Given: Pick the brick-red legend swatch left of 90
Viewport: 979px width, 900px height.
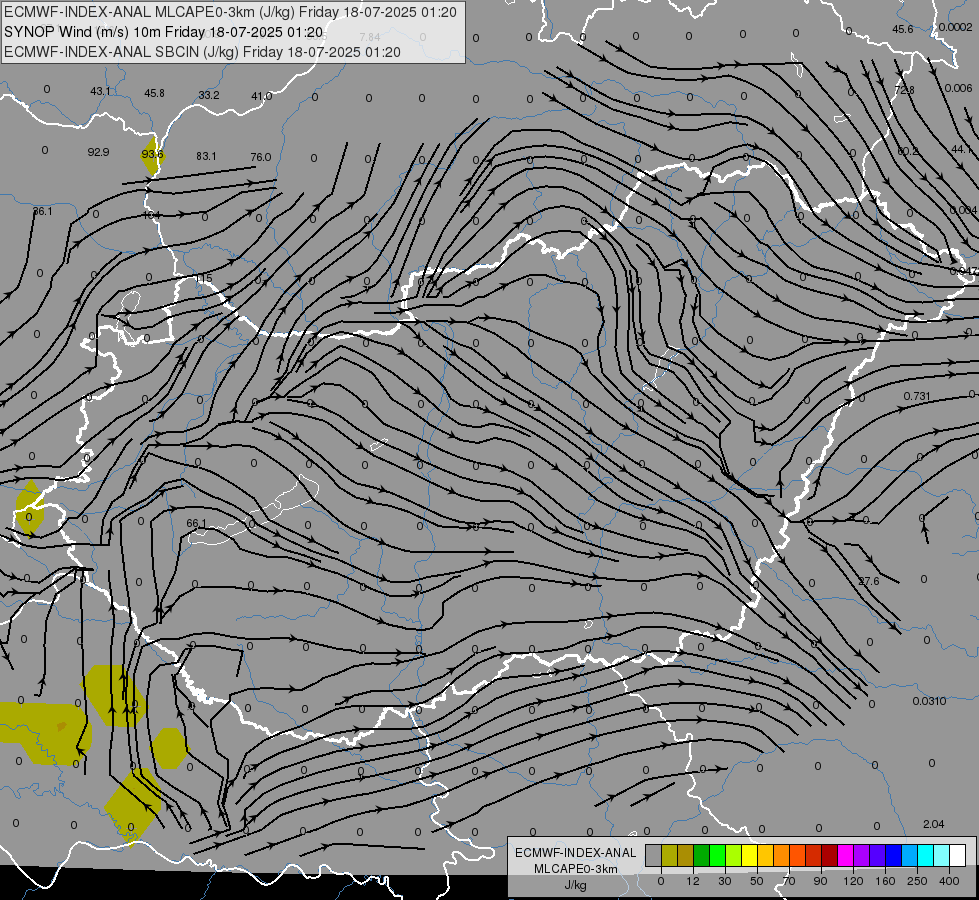Looking at the screenshot, I should coord(814,856).
